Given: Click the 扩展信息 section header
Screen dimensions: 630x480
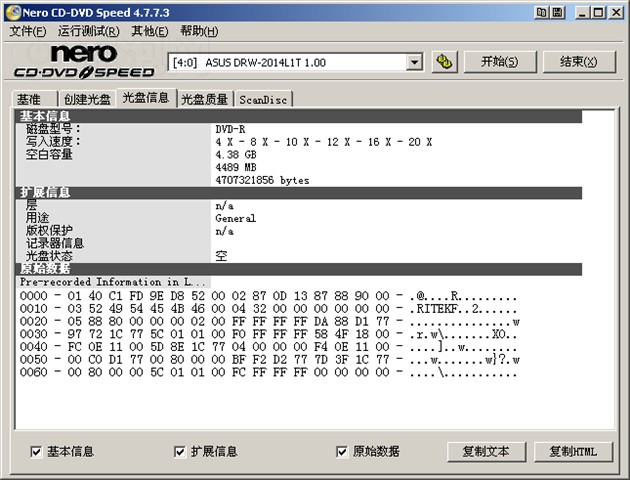Looking at the screenshot, I should tap(299, 192).
